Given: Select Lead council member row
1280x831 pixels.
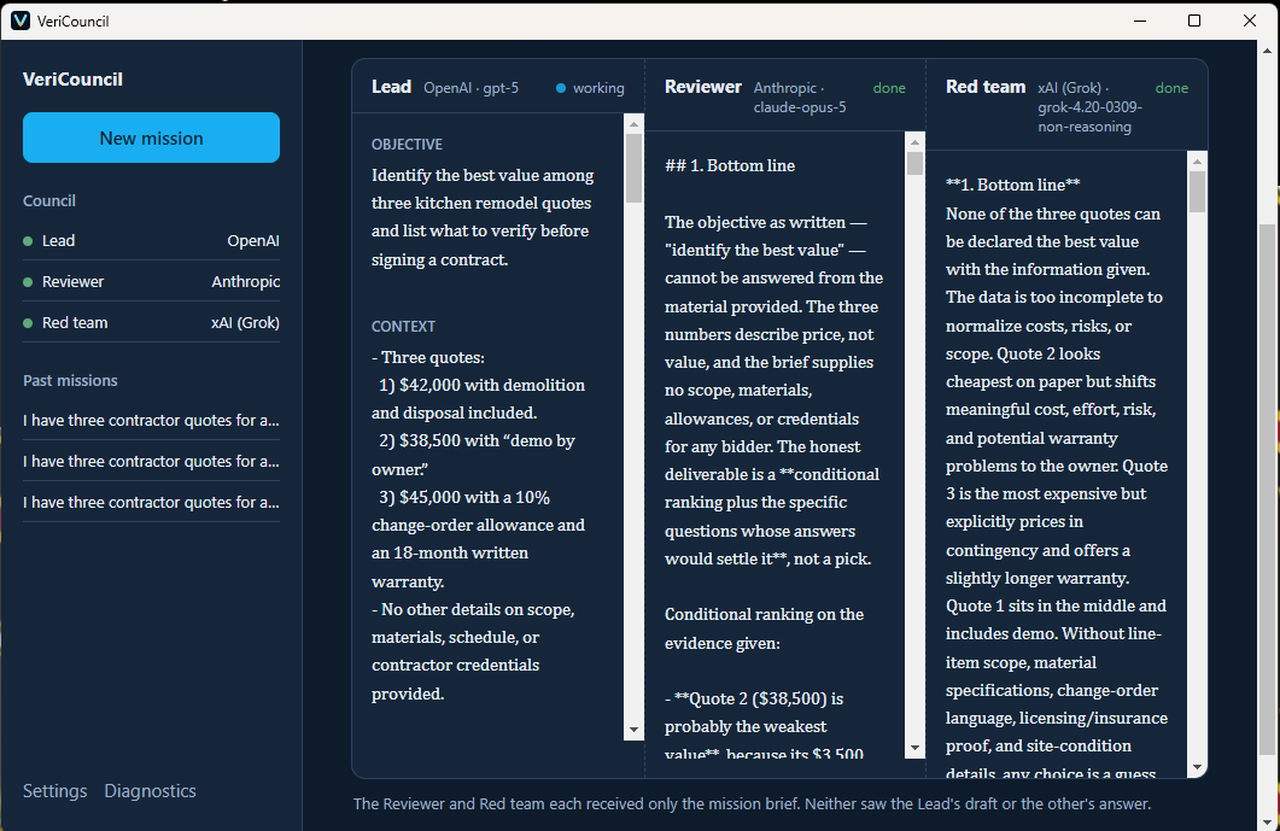Looking at the screenshot, I should pos(151,241).
